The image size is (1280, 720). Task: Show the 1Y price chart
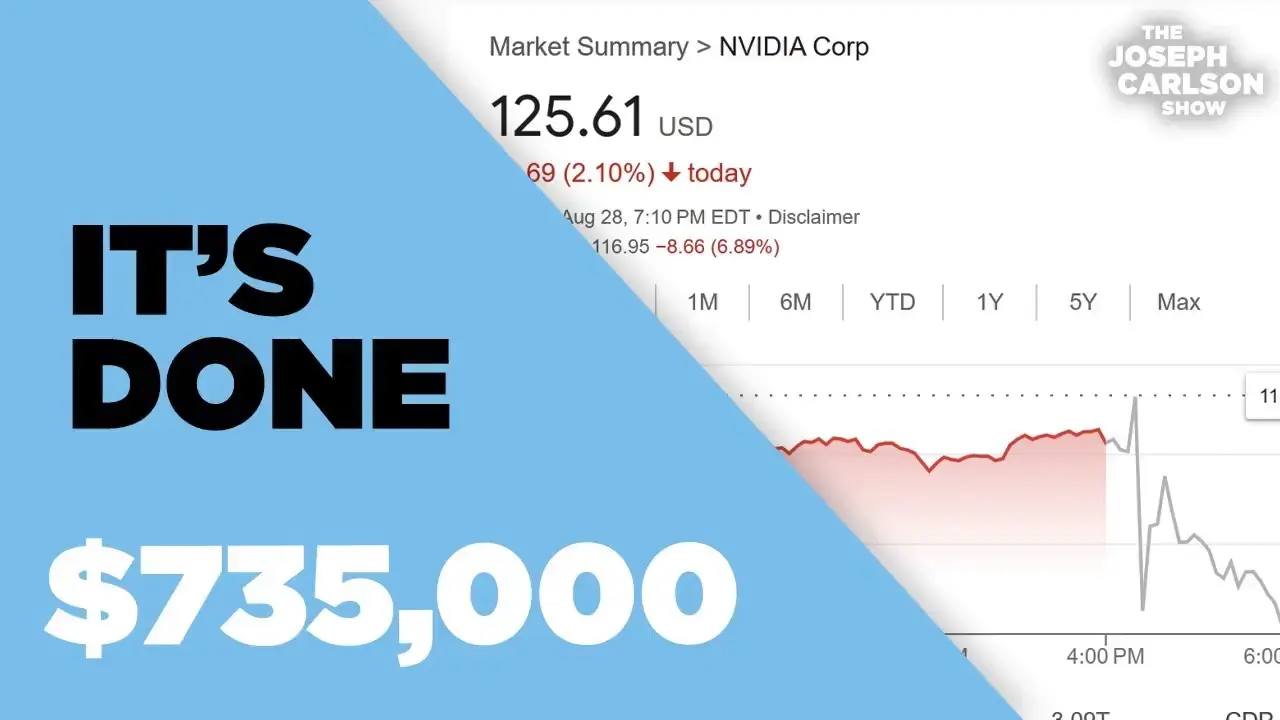[x=989, y=302]
